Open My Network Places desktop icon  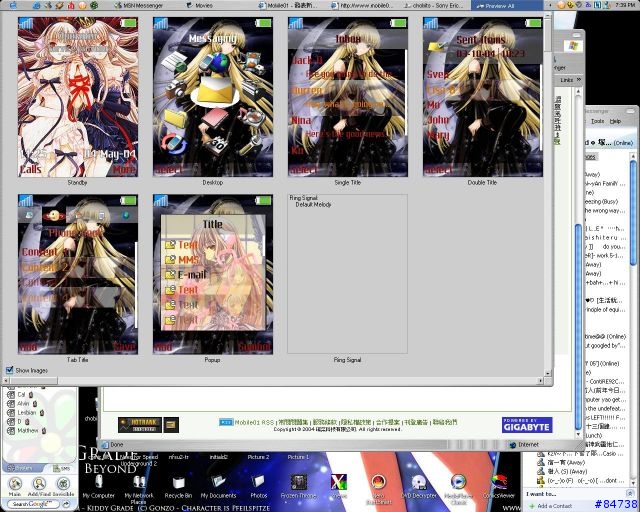(x=138, y=488)
